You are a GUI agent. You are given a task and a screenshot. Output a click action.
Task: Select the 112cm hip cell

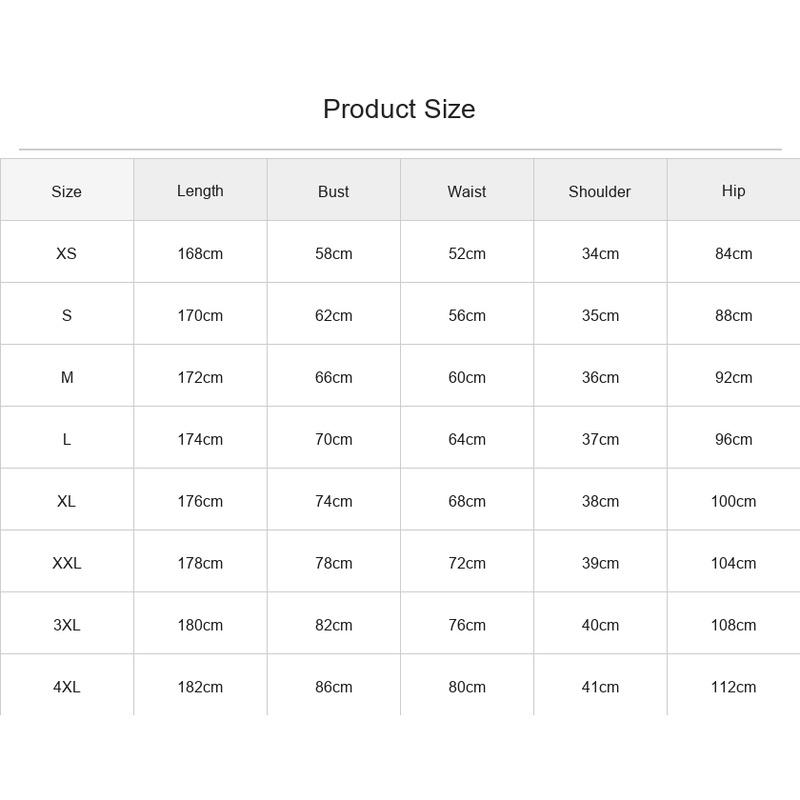[x=733, y=687]
